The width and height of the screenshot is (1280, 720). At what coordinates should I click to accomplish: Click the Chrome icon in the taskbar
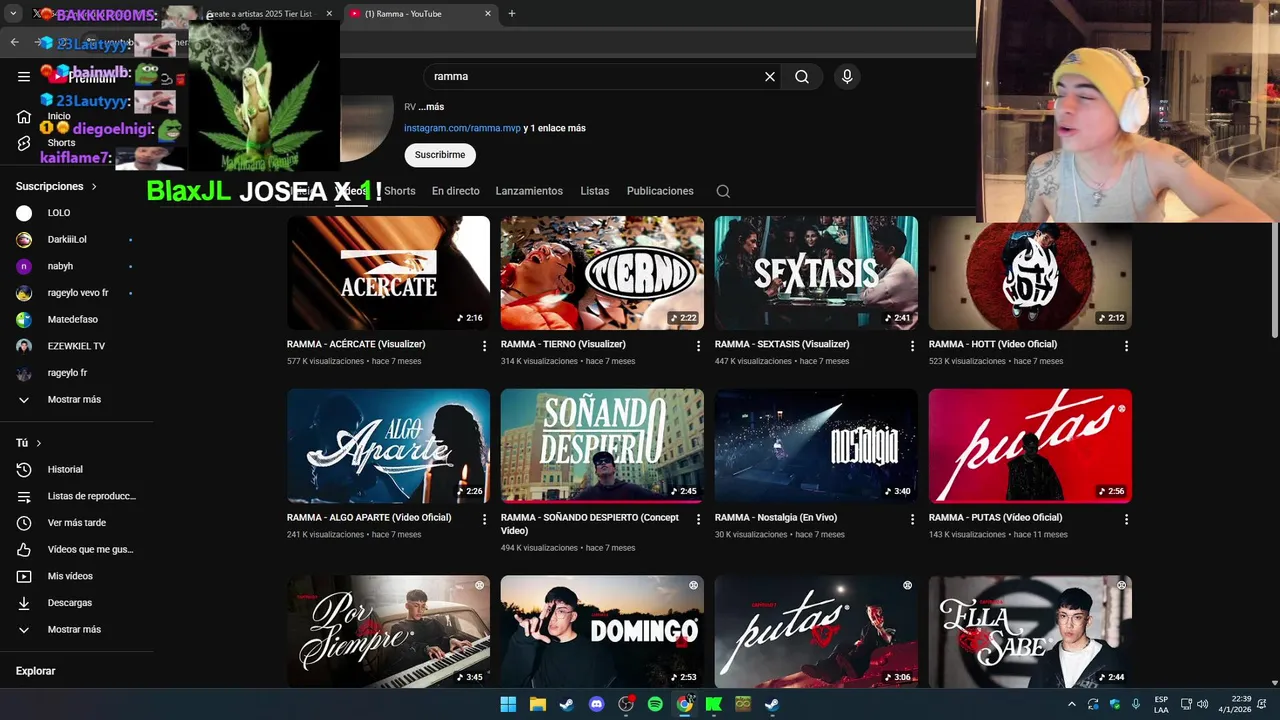click(x=684, y=704)
